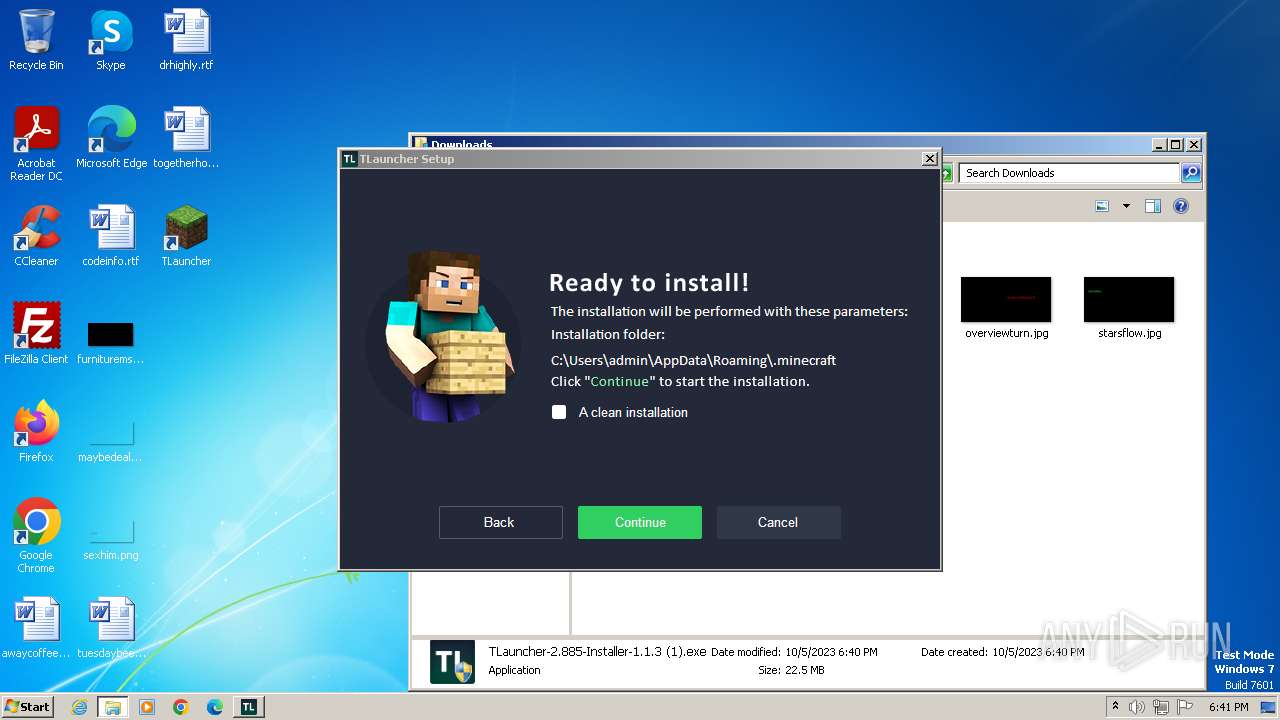Screen dimensions: 1280x720
Task: Click search magnifier button in Downloads
Action: (x=1191, y=173)
